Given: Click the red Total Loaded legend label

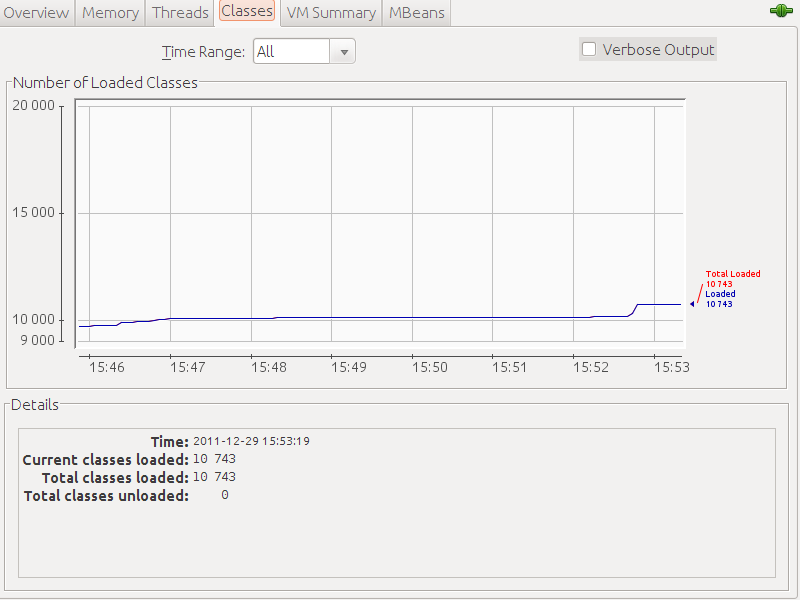Looking at the screenshot, I should tap(733, 274).
